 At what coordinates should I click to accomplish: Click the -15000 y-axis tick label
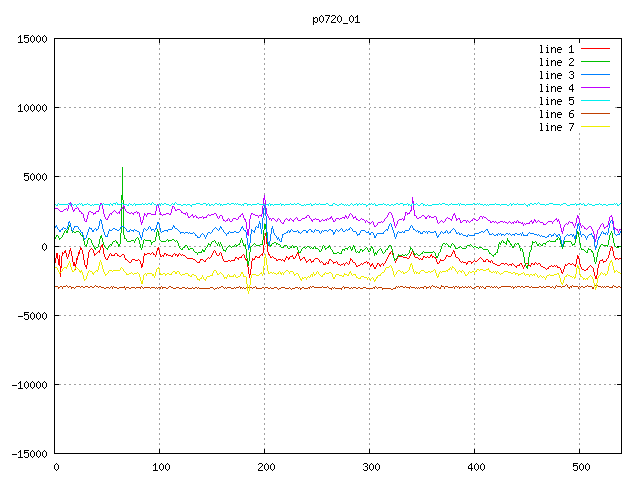click(x=28, y=453)
